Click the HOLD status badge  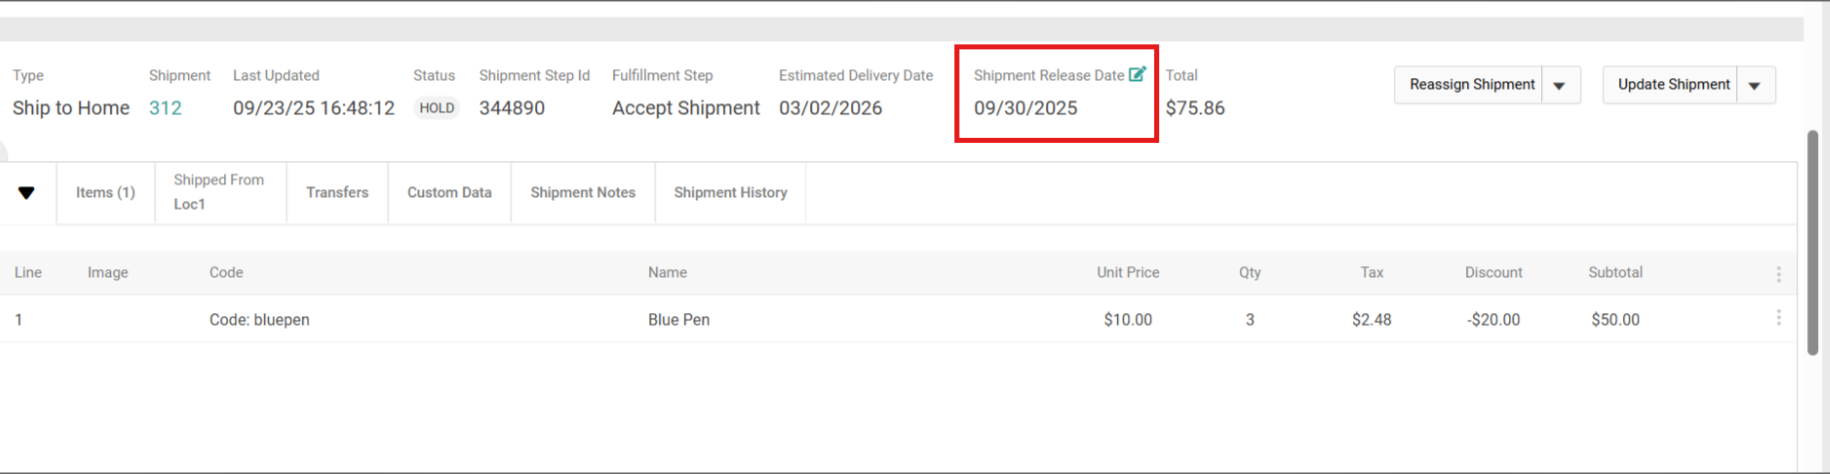tap(436, 108)
